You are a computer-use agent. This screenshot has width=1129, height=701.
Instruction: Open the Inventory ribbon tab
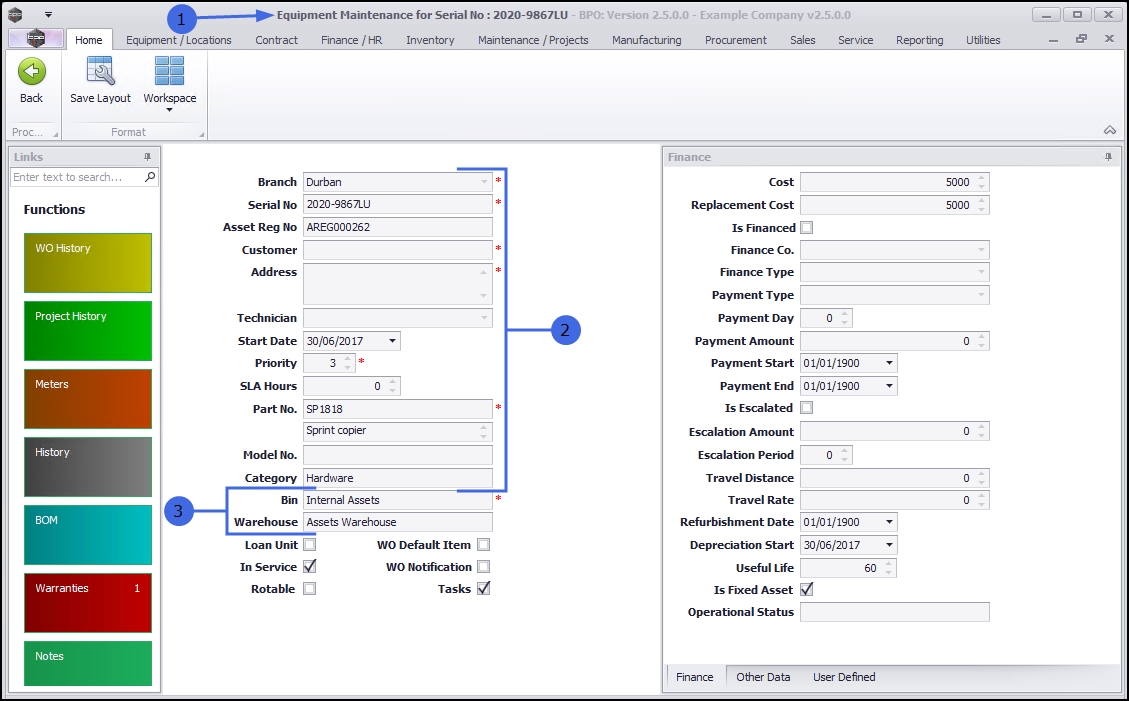pos(430,40)
